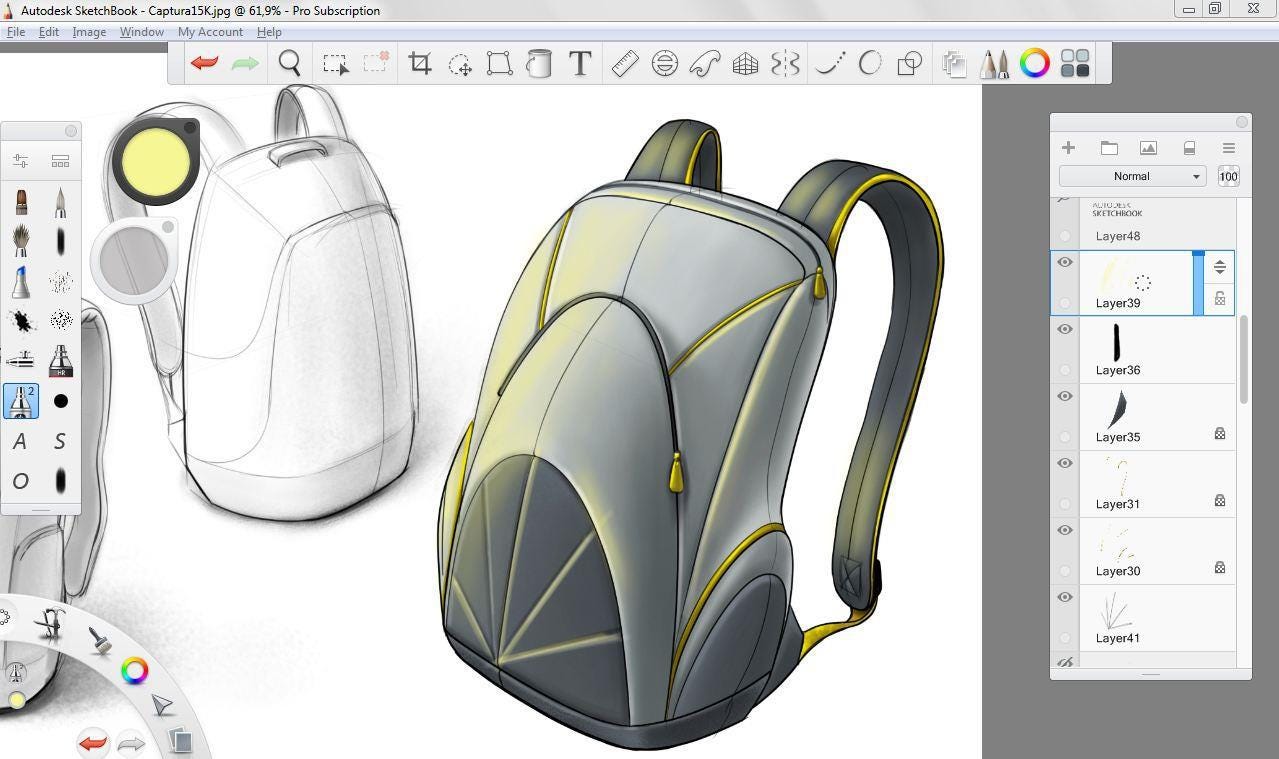
Task: Toggle transparency lock on Layer31
Action: point(1220,501)
